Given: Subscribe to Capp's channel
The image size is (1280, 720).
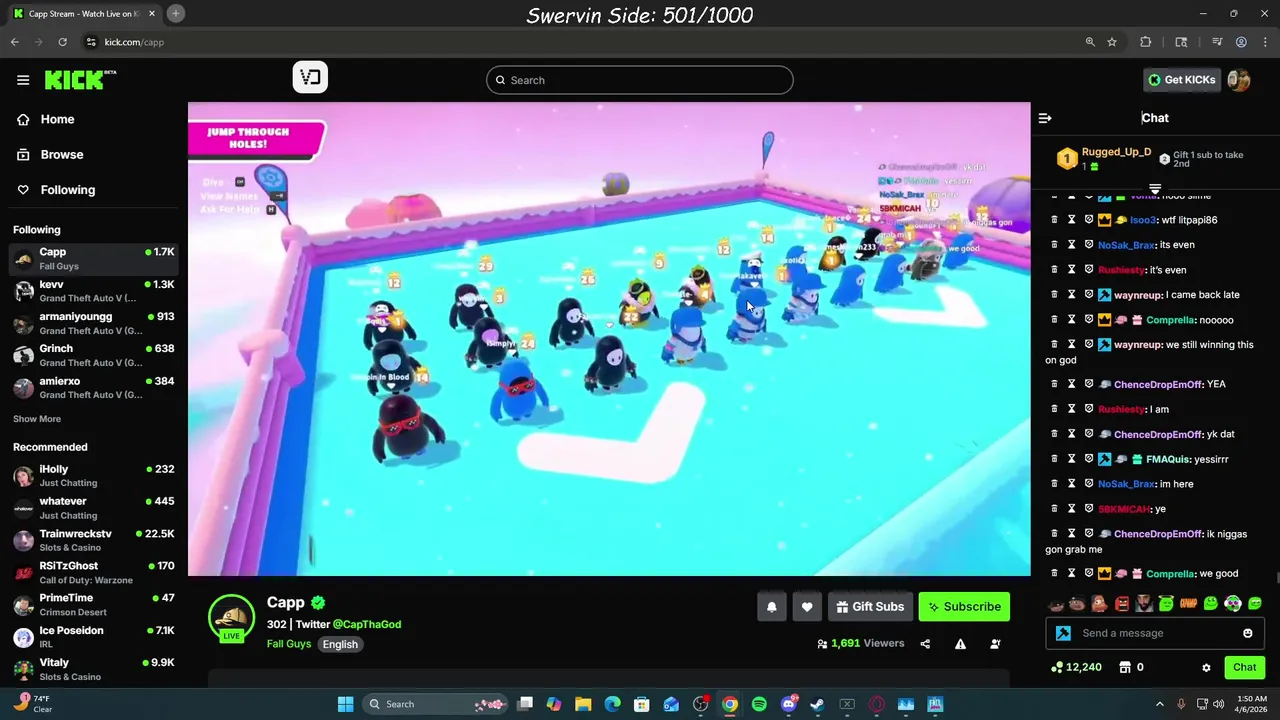Looking at the screenshot, I should (x=964, y=607).
